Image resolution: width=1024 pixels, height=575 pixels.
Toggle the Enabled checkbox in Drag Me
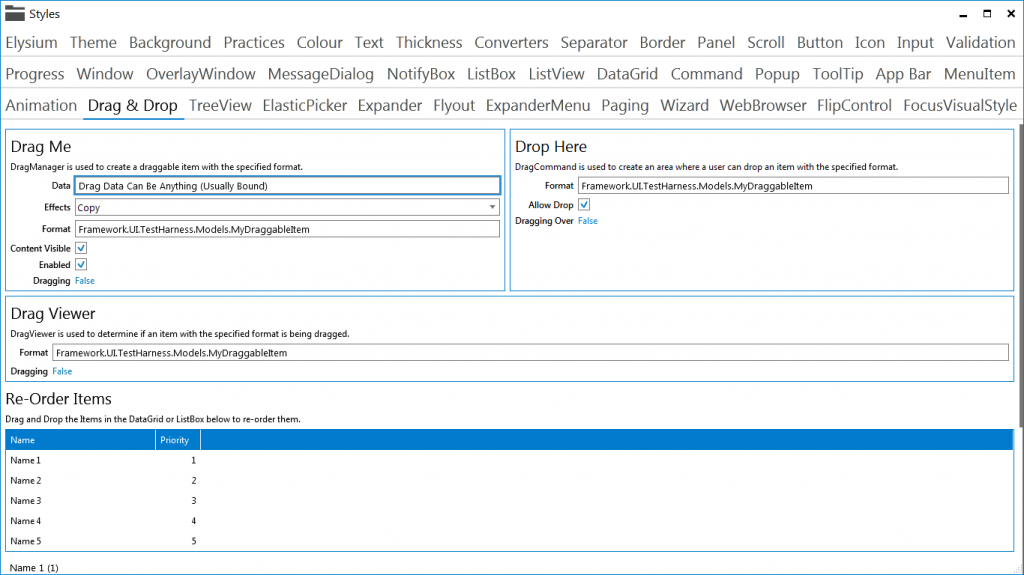(81, 265)
